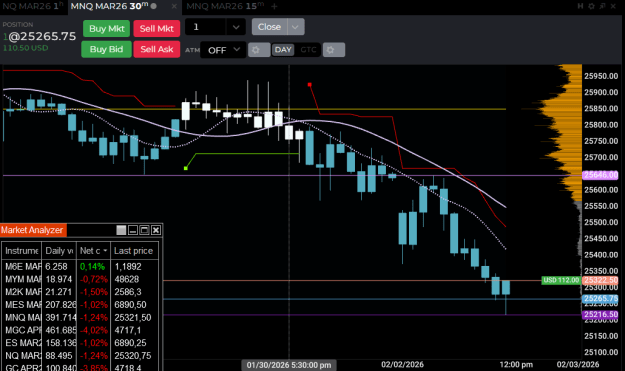Open ATM strategy settings gear
The height and width of the screenshot is (371, 625).
[259, 50]
